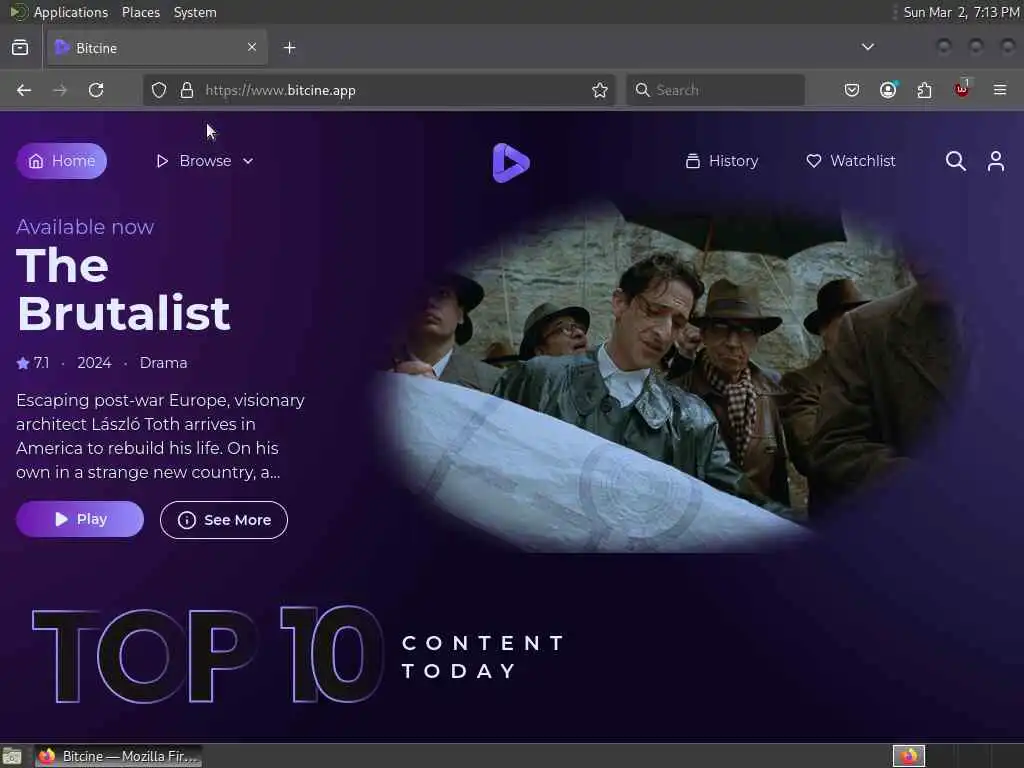The width and height of the screenshot is (1024, 768).
Task: Play The Brutalist
Action: tap(80, 519)
